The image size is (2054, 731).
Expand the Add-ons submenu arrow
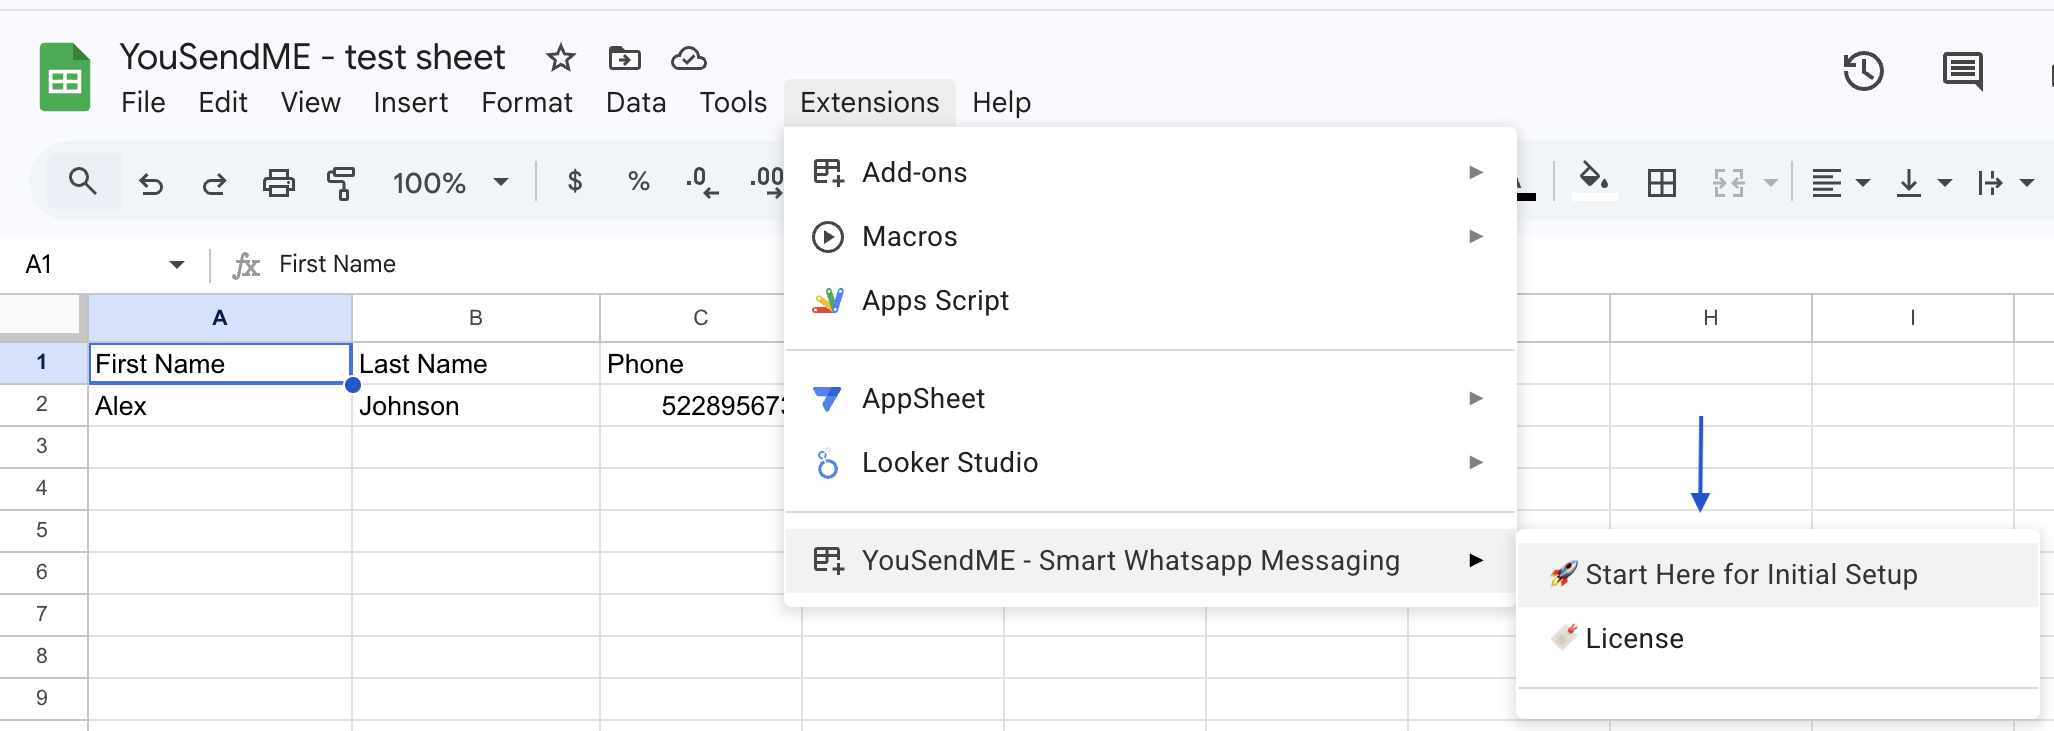[x=1475, y=172]
